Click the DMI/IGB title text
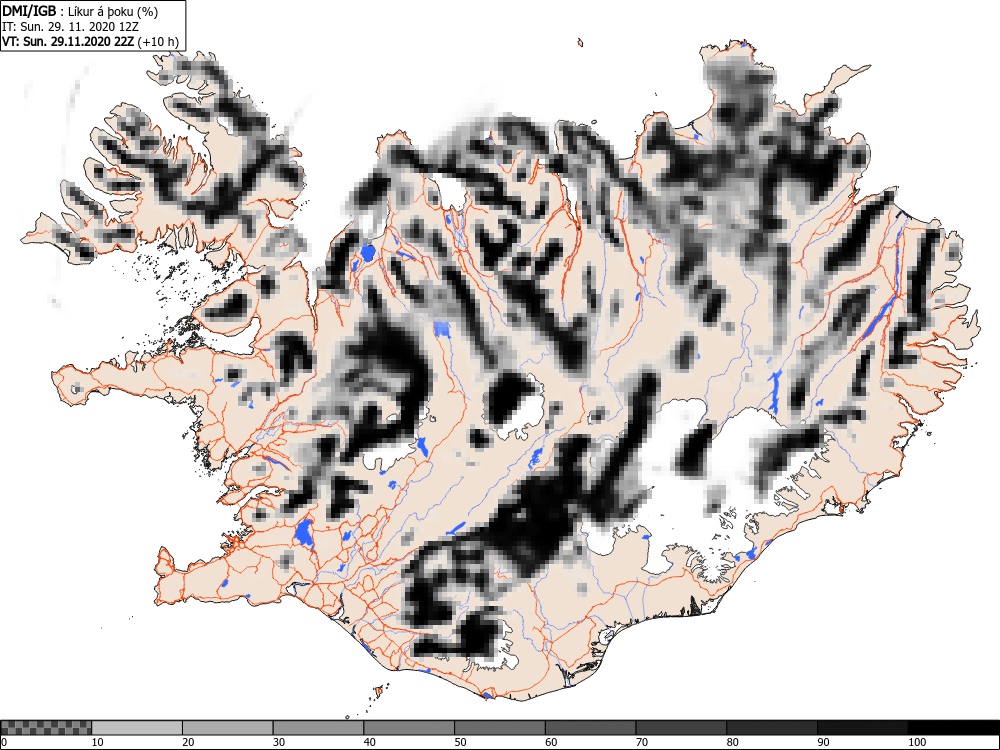1000x750 pixels. pos(28,11)
